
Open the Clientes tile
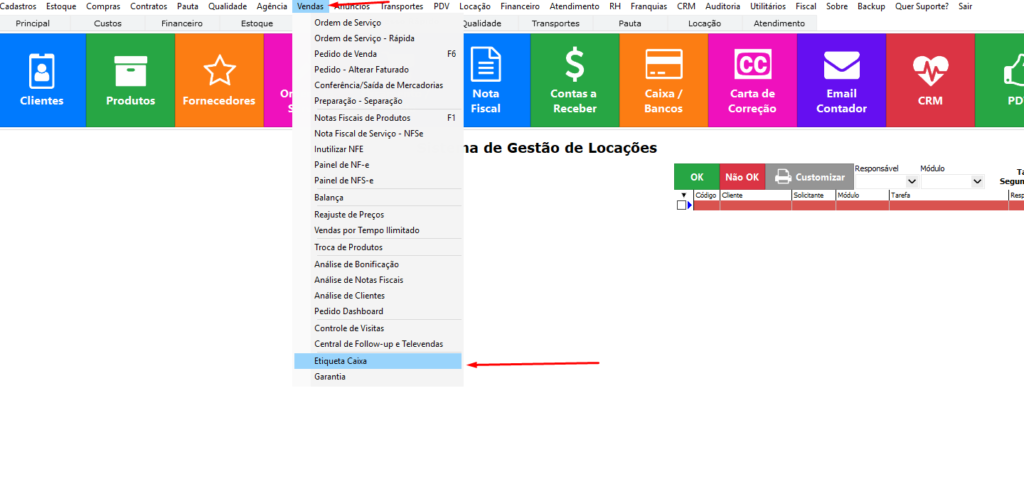42,80
